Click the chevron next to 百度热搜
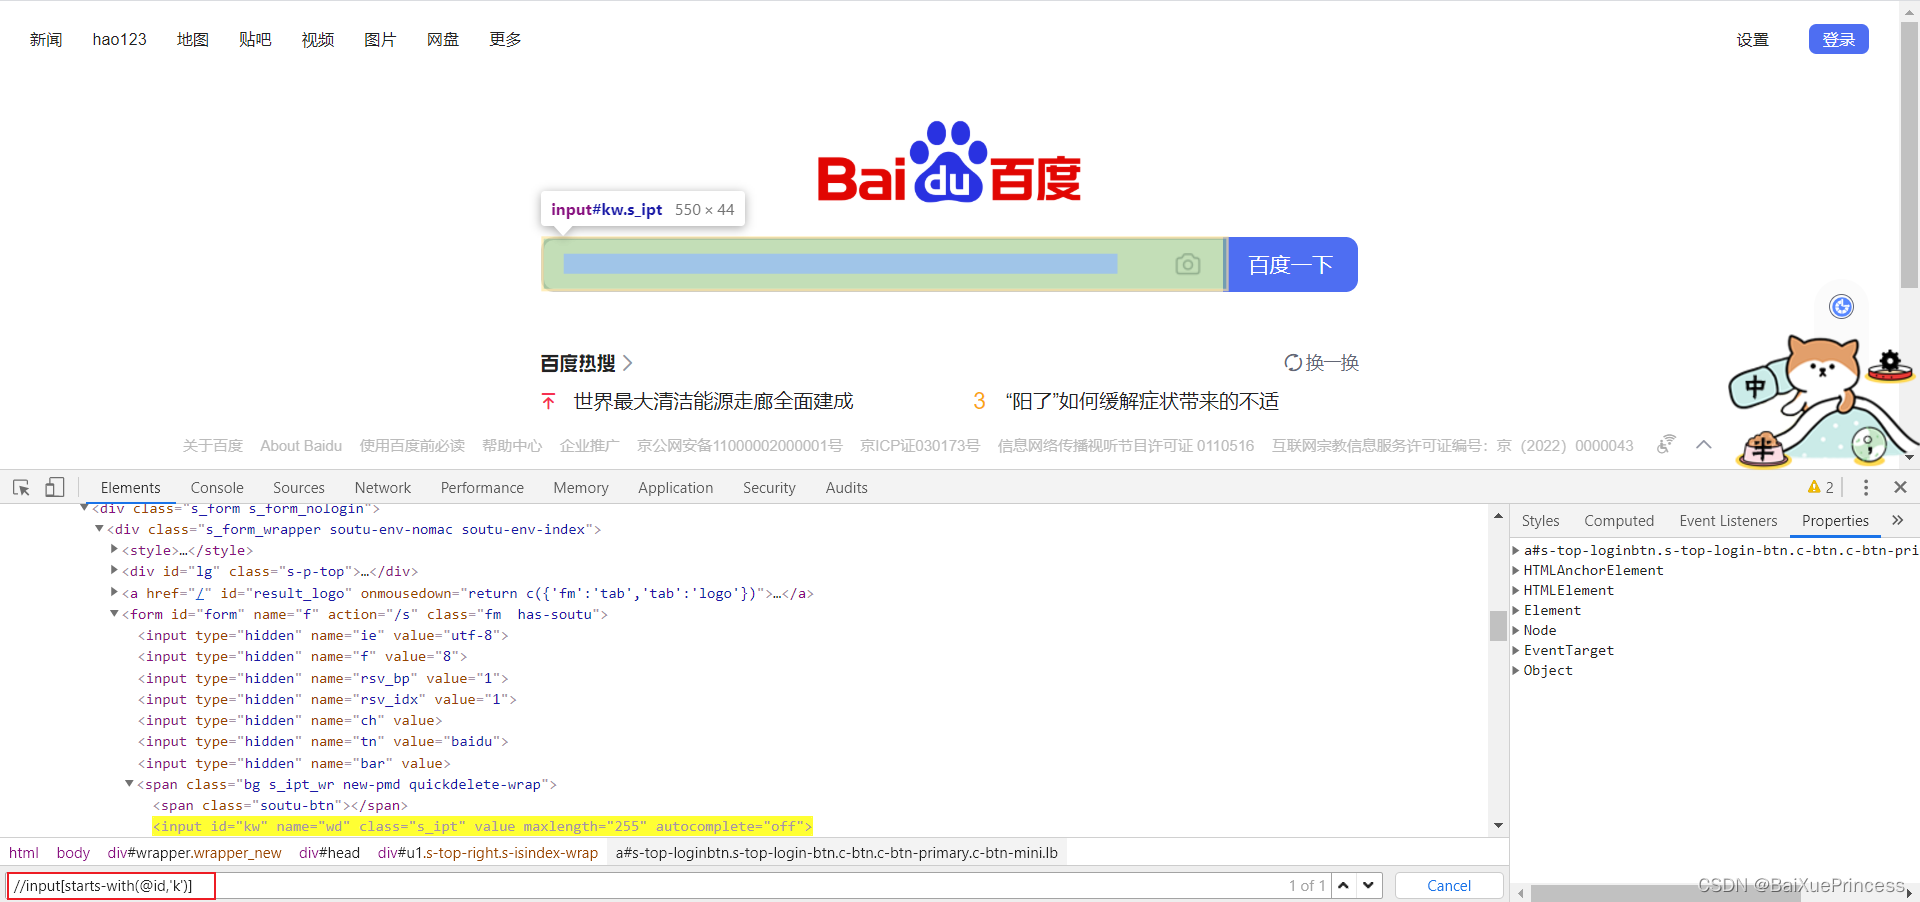Viewport: 1920px width, 902px height. 627,363
